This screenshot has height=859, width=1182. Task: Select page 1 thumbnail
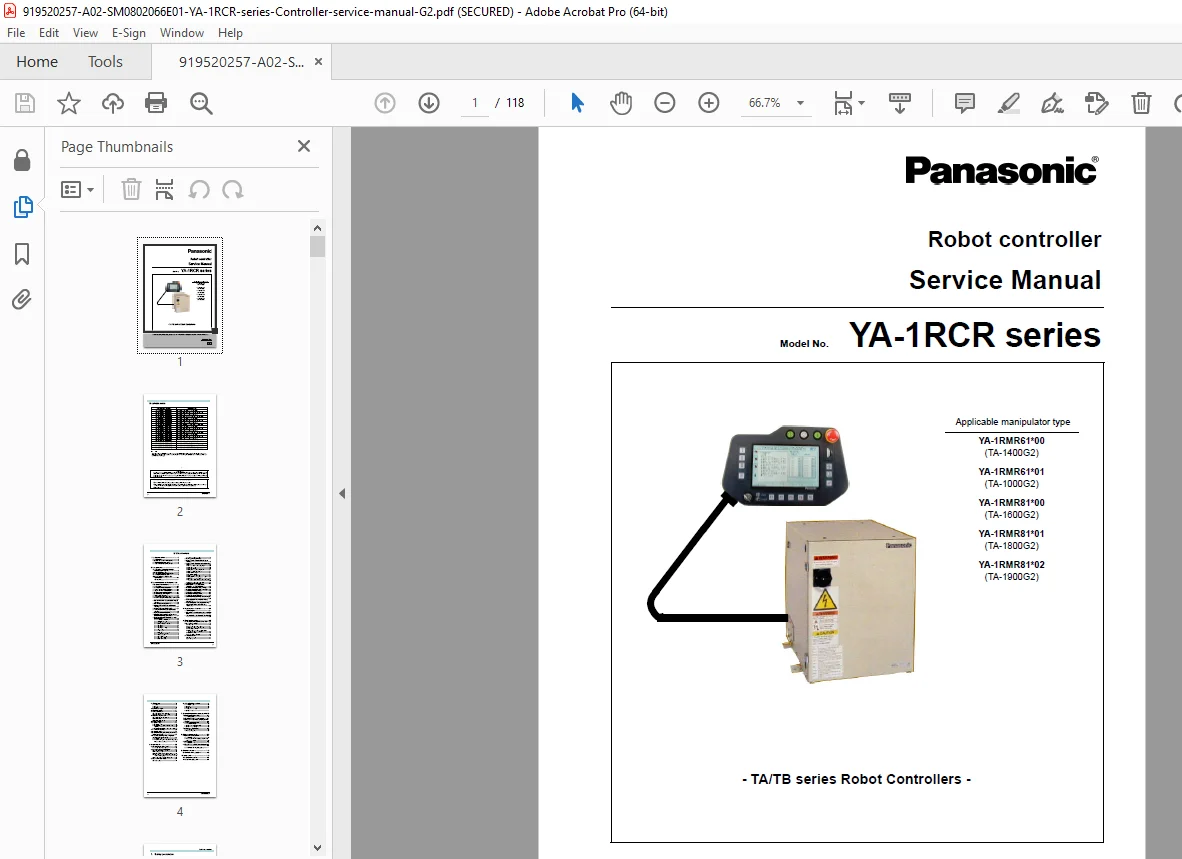tap(179, 295)
